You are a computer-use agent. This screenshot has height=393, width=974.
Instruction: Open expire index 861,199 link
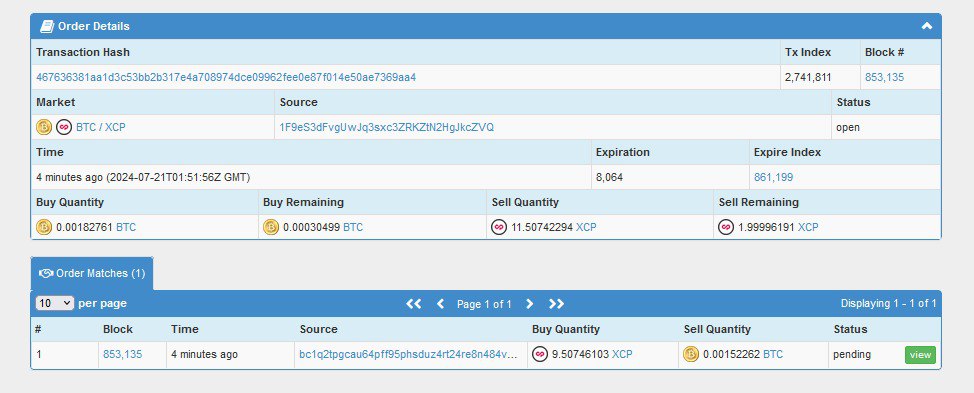[773, 178]
